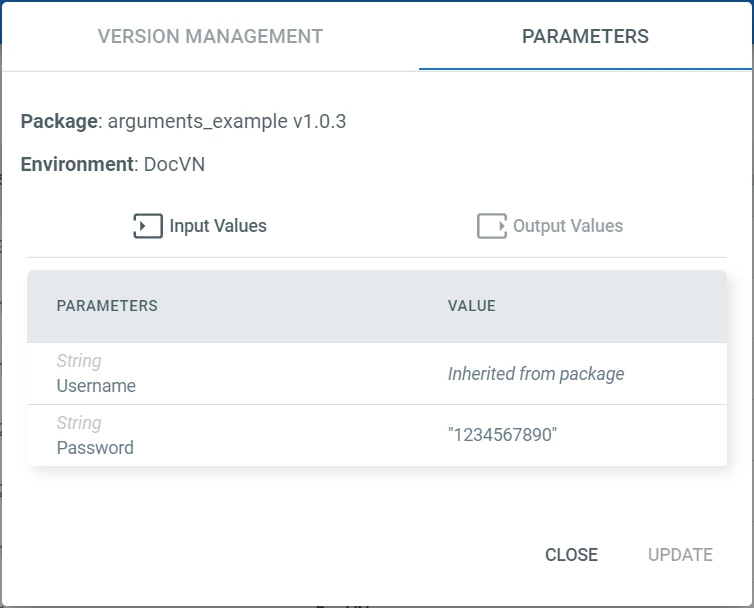The height and width of the screenshot is (608, 754).
Task: Click the CLOSE button
Action: click(x=571, y=555)
